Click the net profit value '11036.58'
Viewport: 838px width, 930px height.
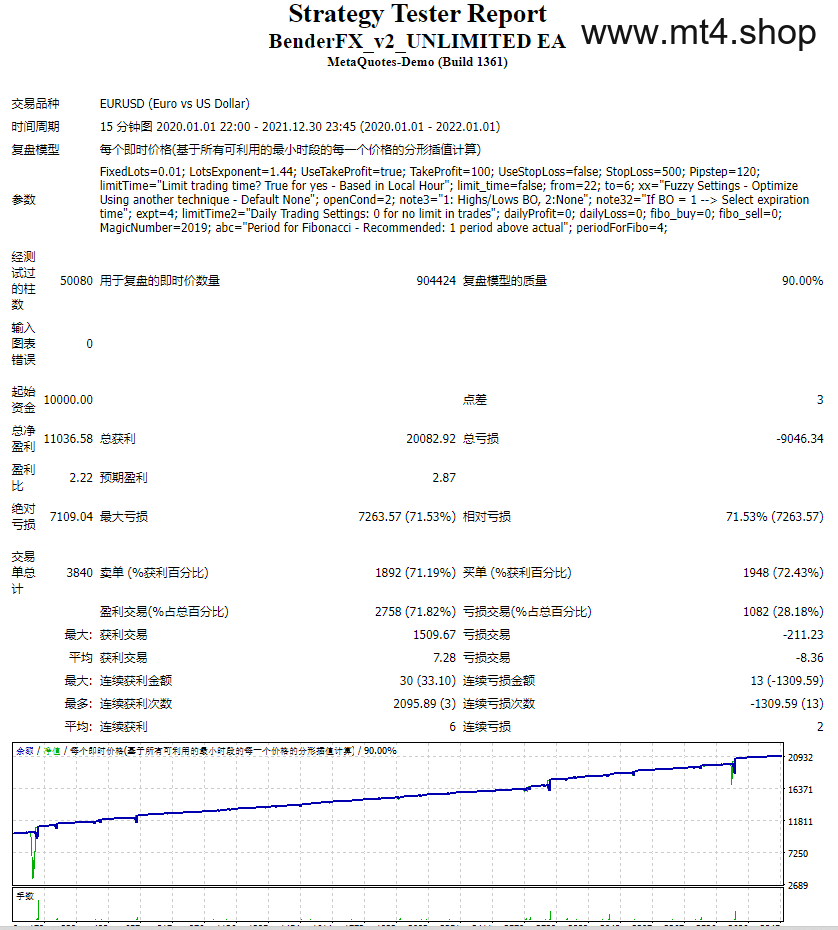[x=68, y=439]
